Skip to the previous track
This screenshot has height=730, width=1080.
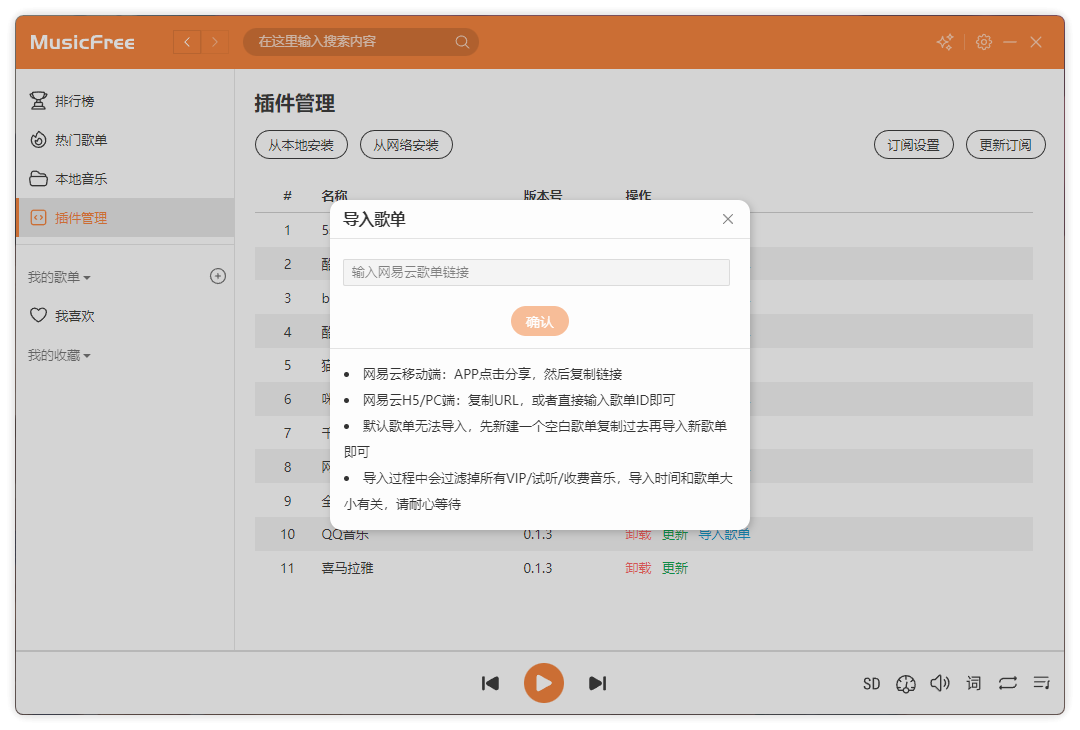(x=490, y=683)
